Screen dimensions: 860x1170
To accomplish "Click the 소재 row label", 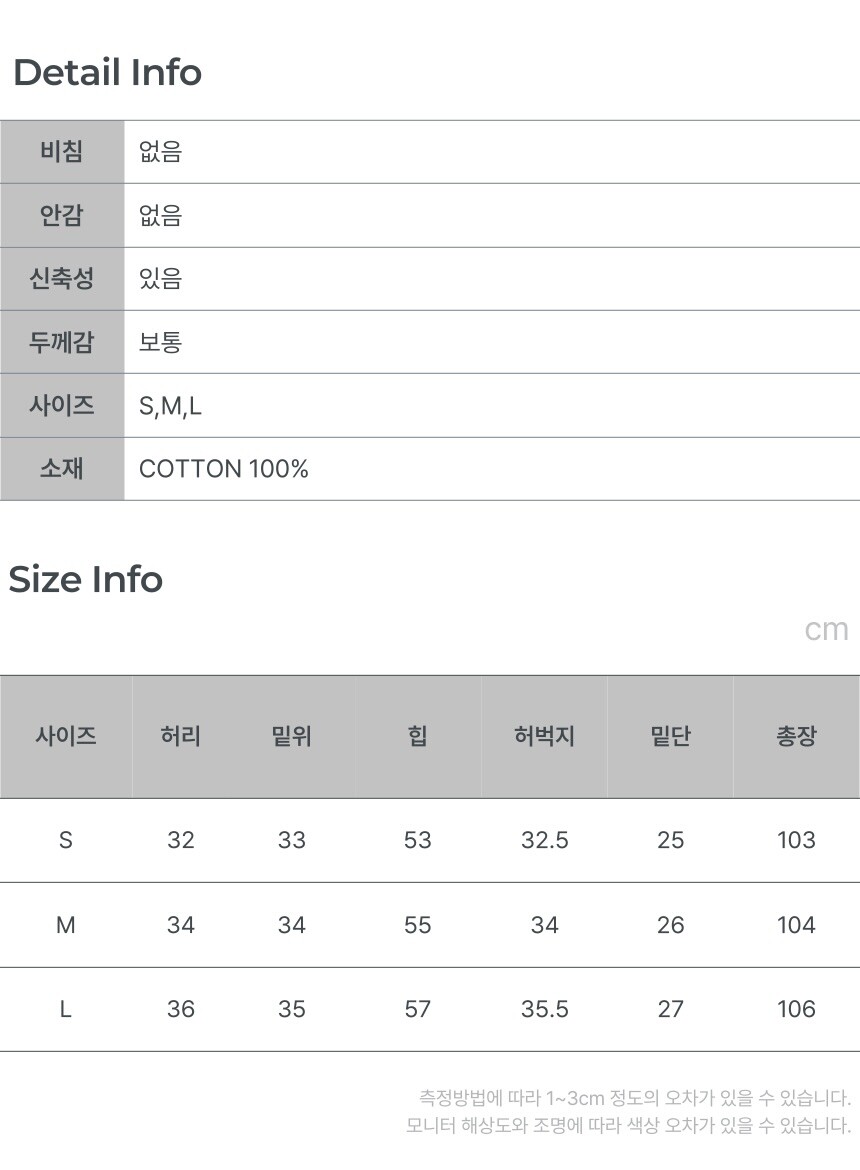I will click(62, 469).
